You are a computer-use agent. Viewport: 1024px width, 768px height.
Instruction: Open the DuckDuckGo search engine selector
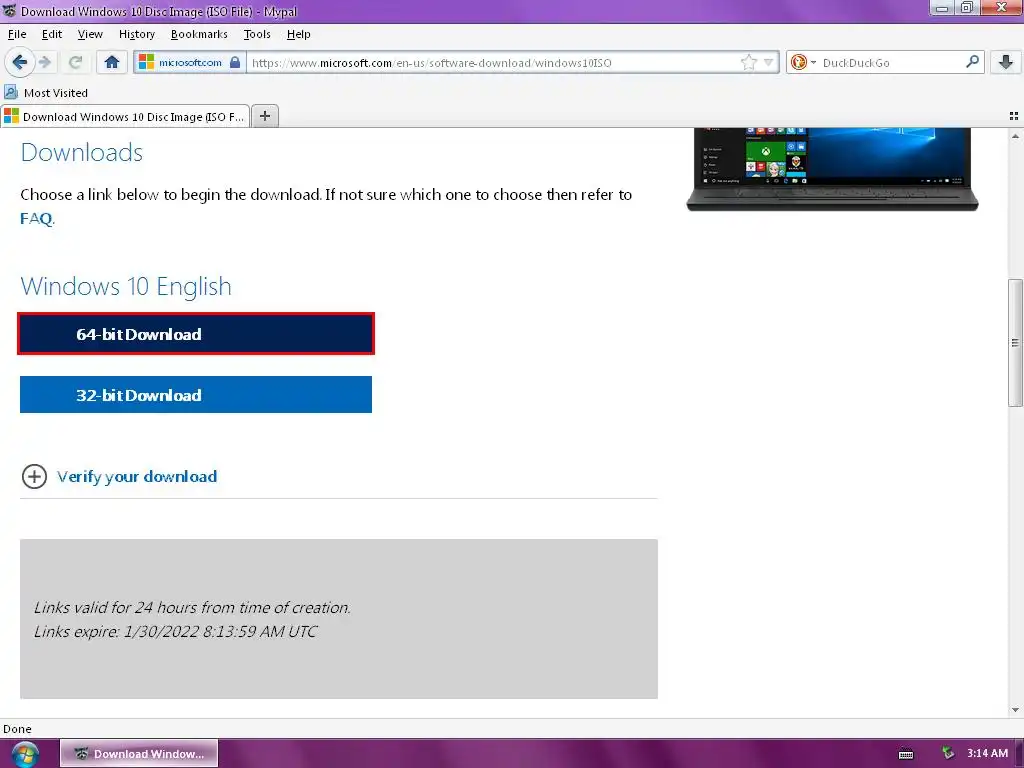coord(803,63)
